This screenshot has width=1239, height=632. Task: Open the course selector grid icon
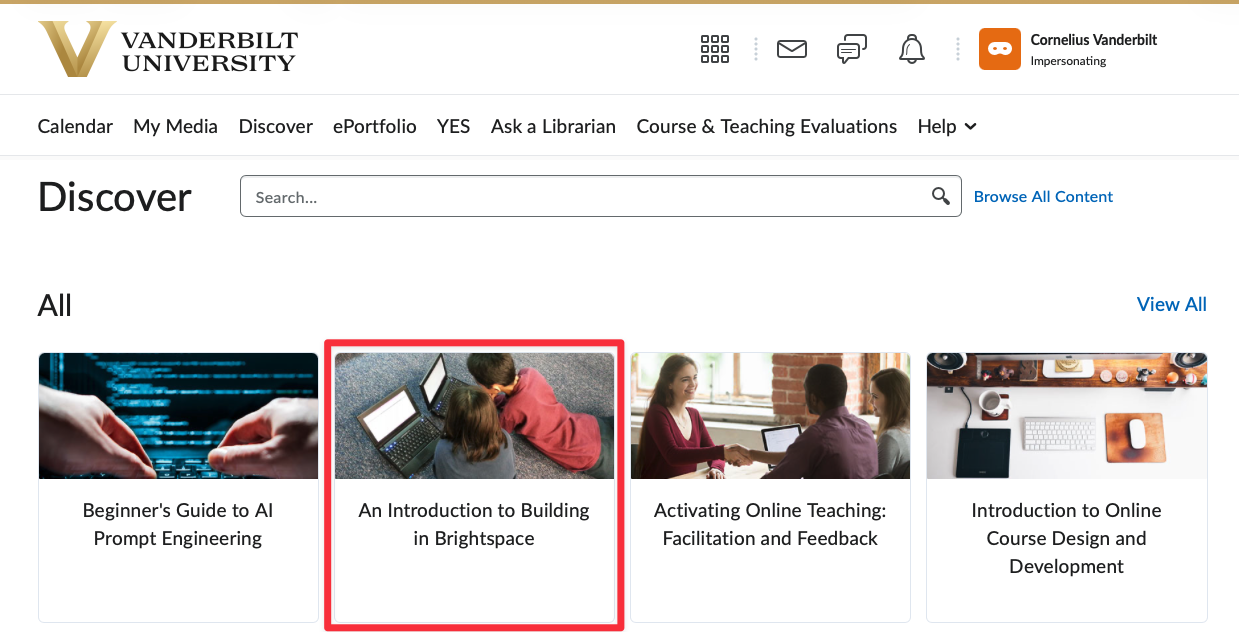(715, 49)
